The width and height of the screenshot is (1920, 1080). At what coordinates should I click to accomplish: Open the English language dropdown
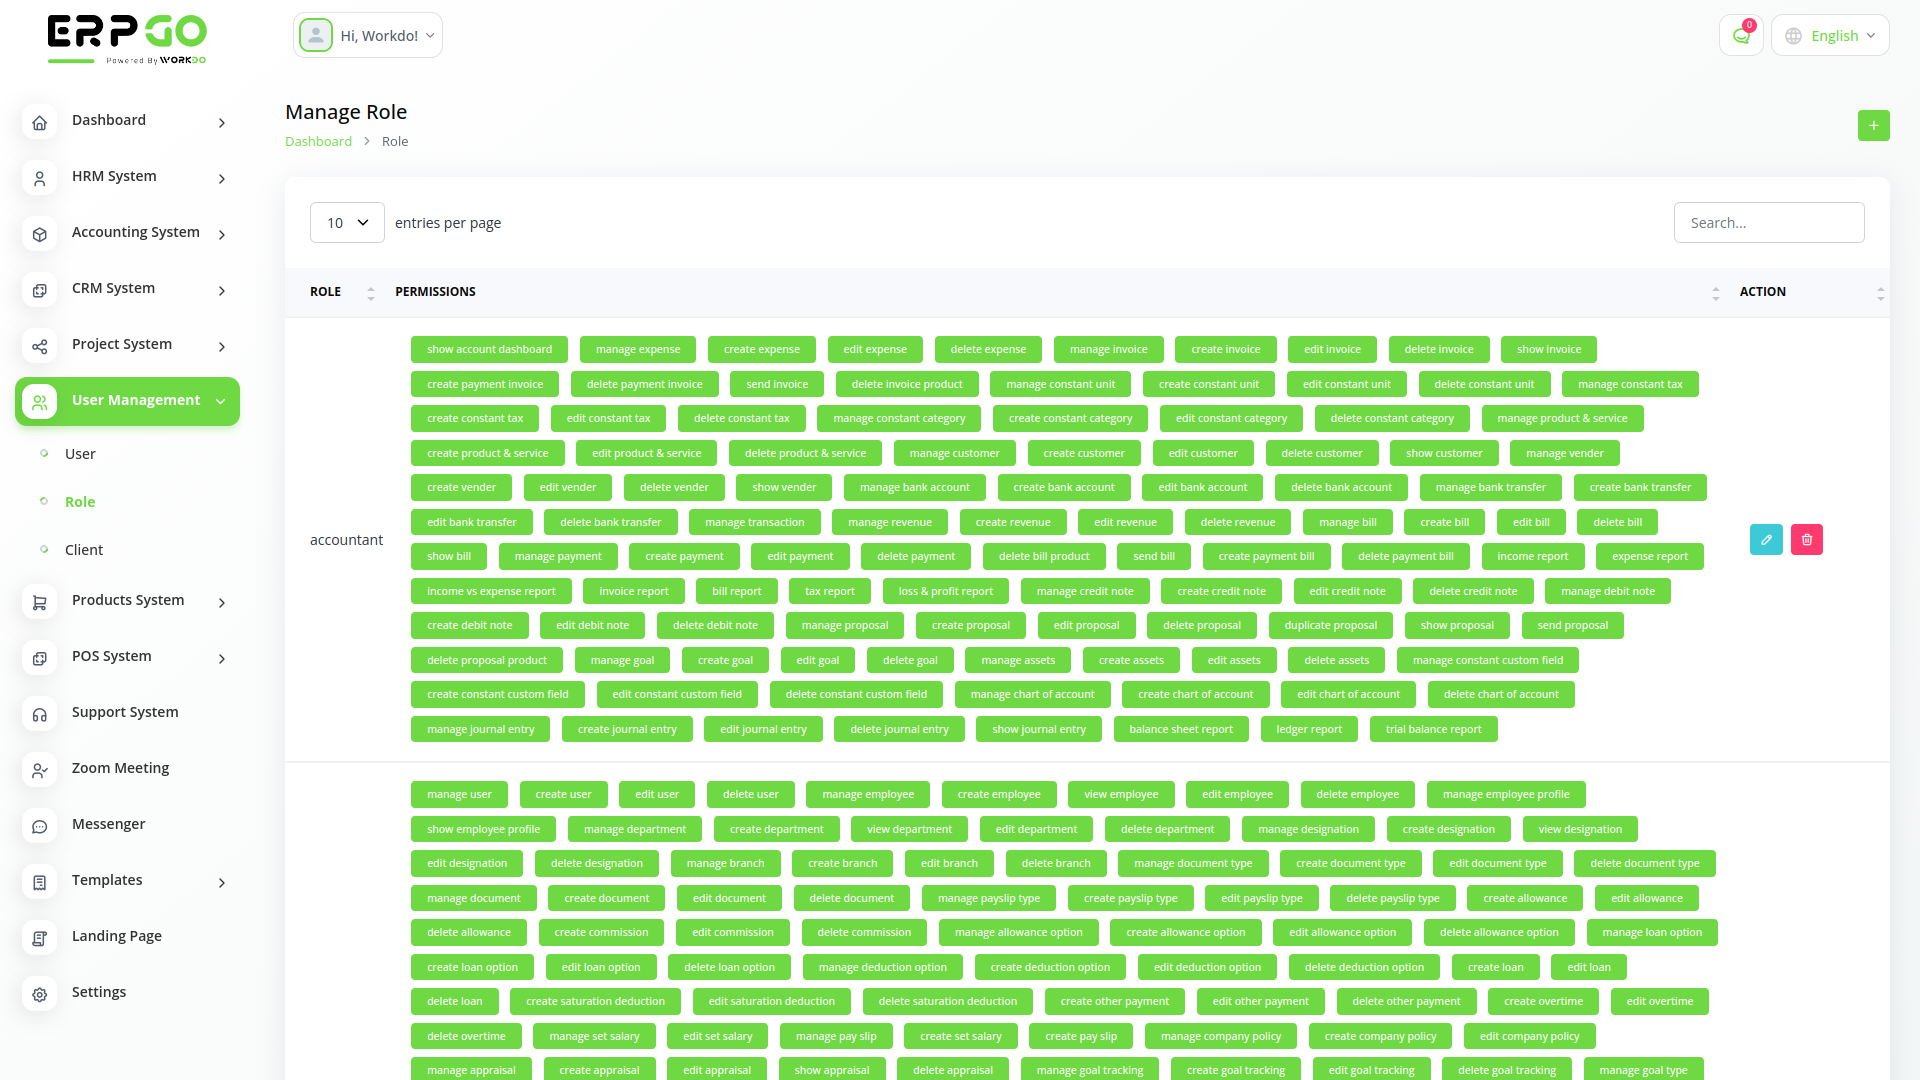point(1830,36)
